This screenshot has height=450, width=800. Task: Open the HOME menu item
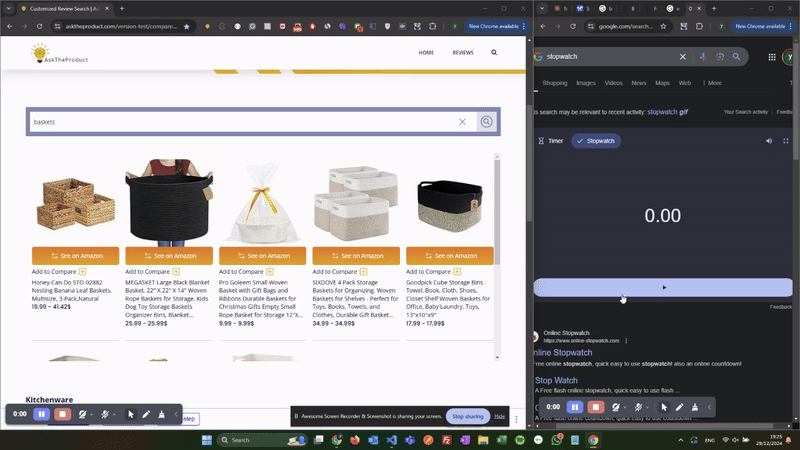[426, 53]
